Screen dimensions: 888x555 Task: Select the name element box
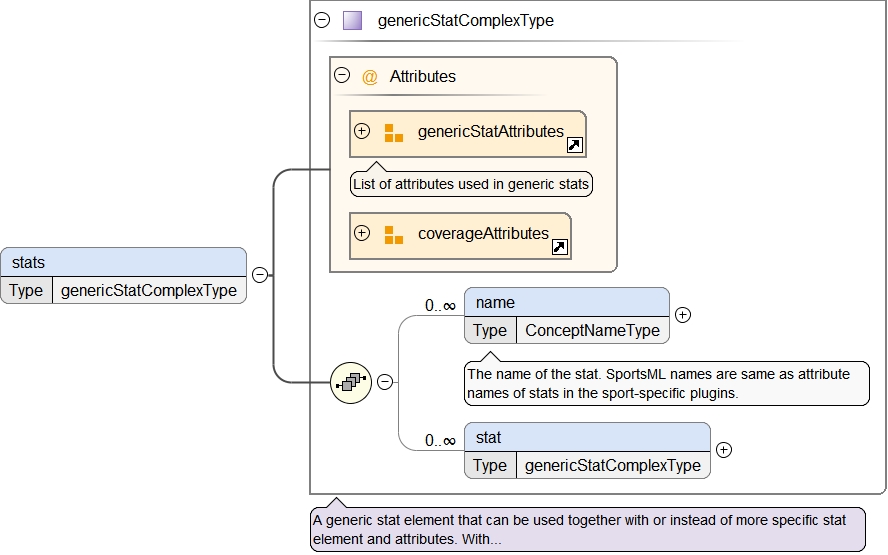pyautogui.click(x=566, y=302)
